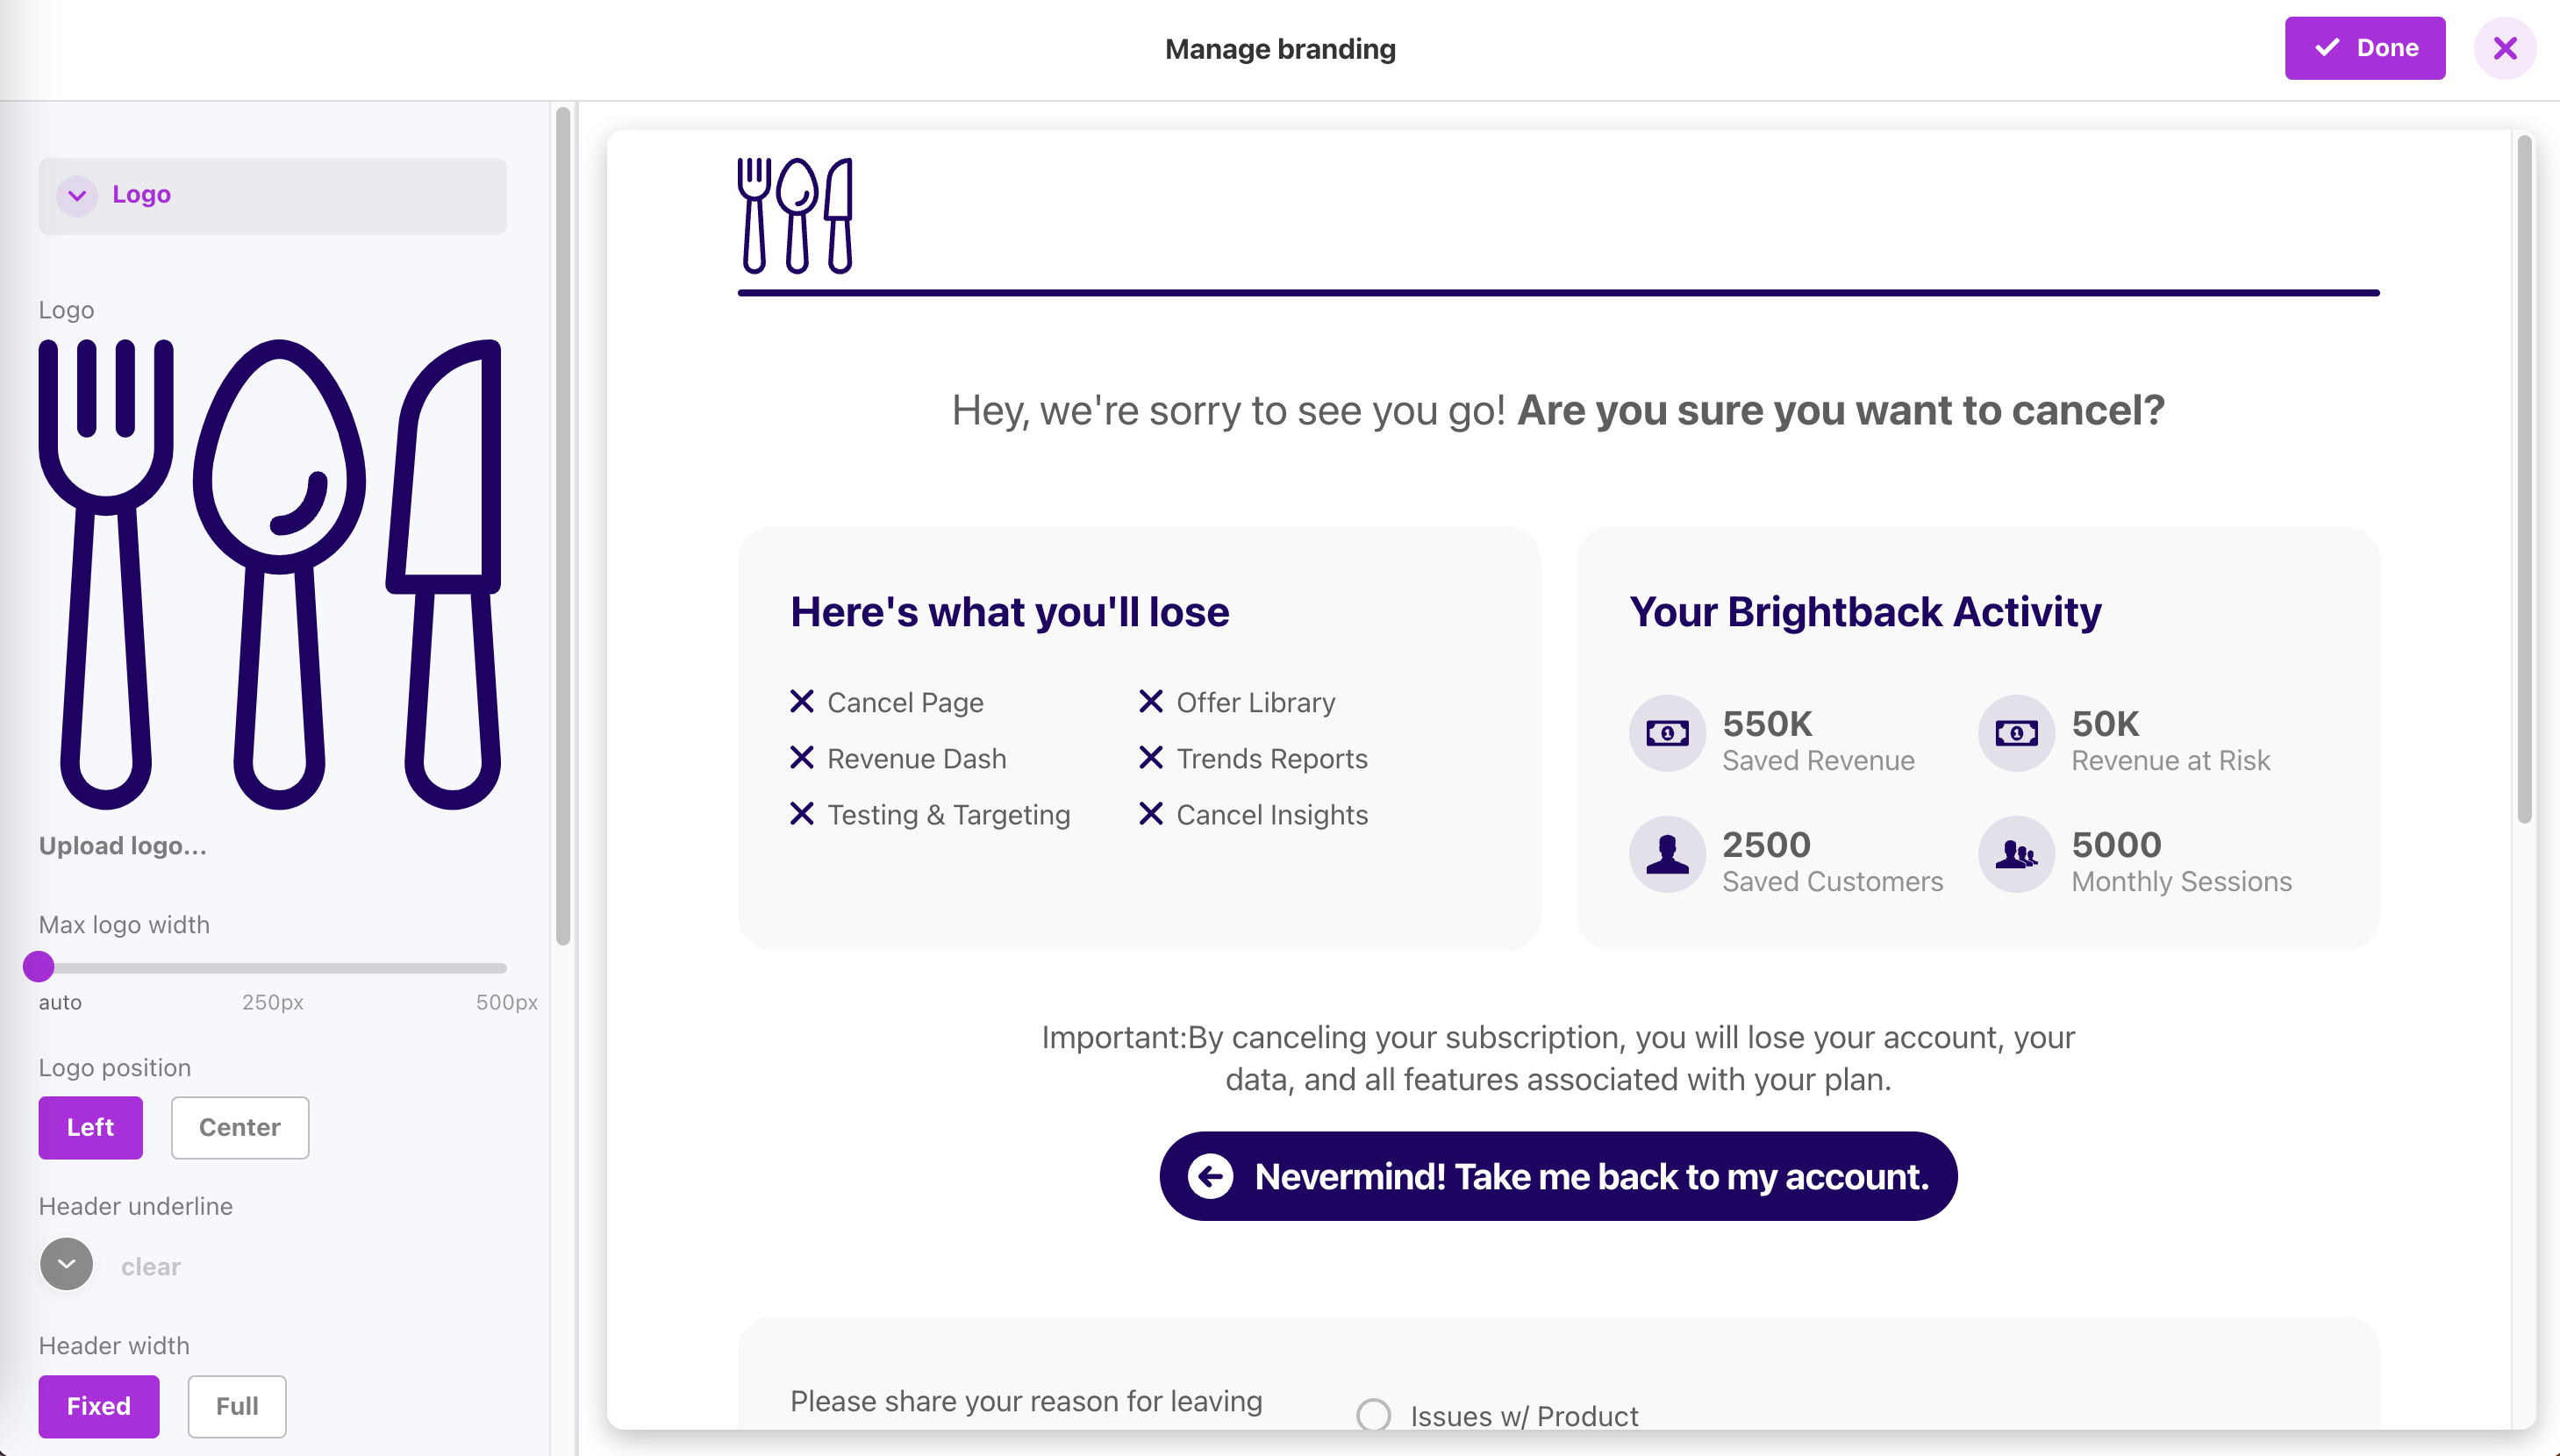Click the X icon beside Offer Library
2560x1456 pixels.
click(x=1150, y=701)
